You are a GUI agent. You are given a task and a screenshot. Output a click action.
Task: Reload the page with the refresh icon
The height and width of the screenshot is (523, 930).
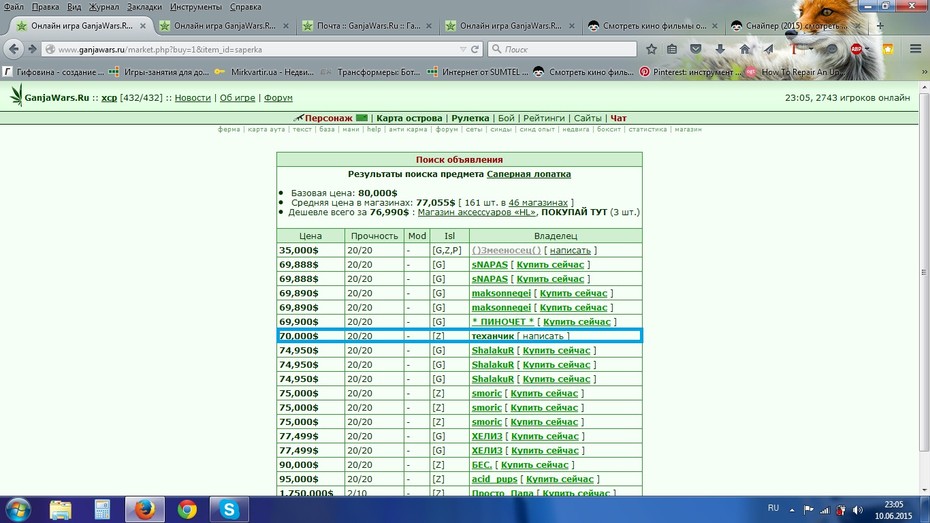pyautogui.click(x=474, y=49)
